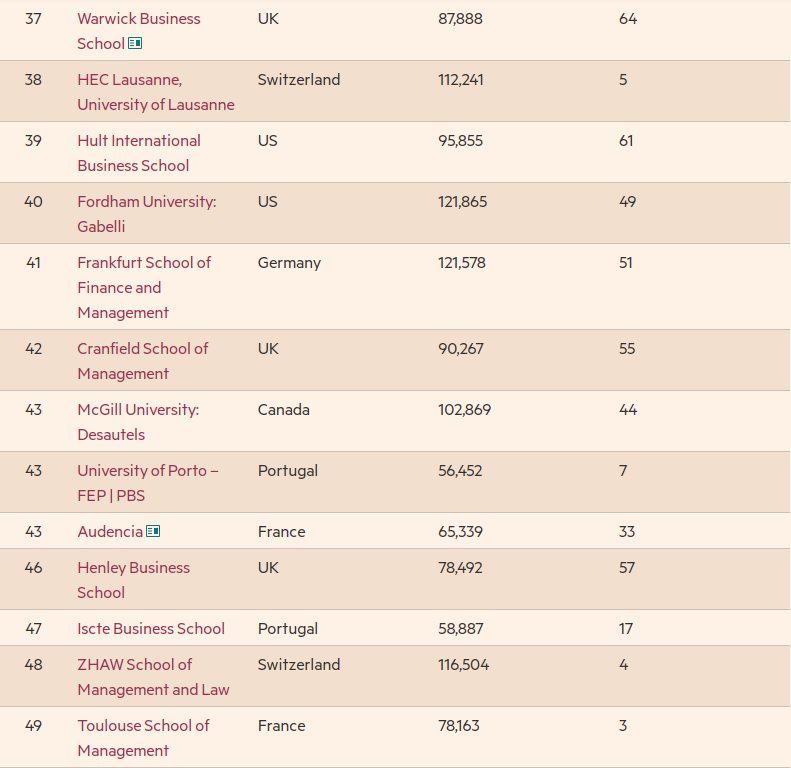Open Iscte Business School link
Screen dimensions: 791x768
151,629
